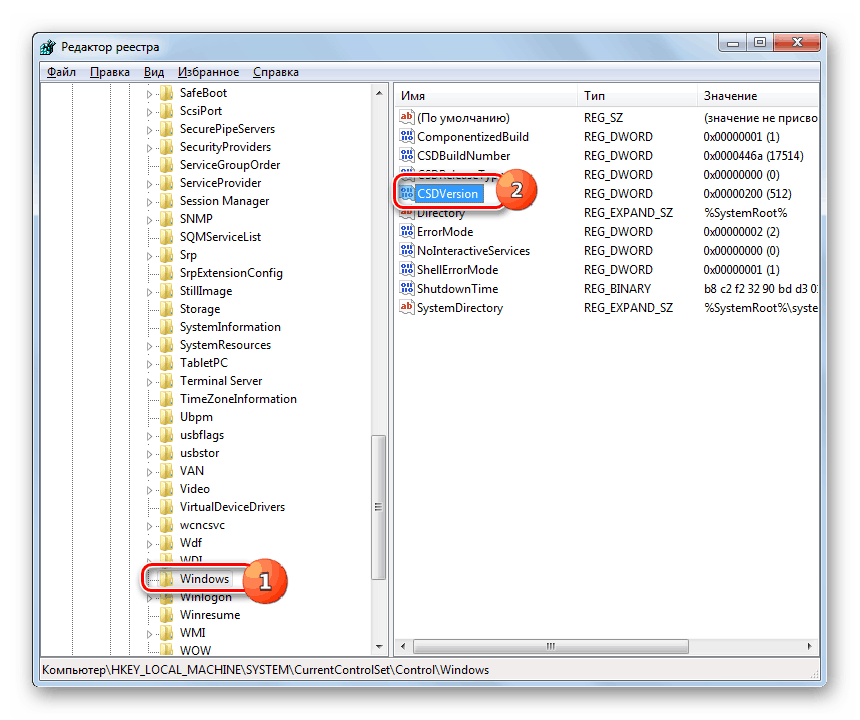This screenshot has width=860, height=720.
Task: Open the Правка menu
Action: coord(110,71)
